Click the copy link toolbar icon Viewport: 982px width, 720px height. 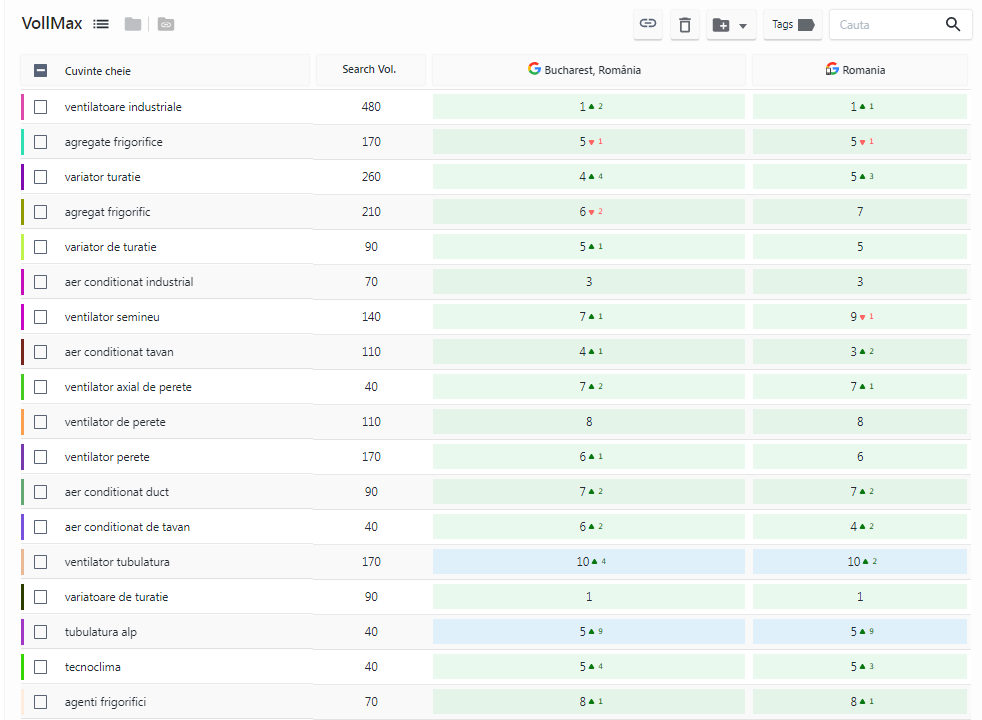coord(647,24)
